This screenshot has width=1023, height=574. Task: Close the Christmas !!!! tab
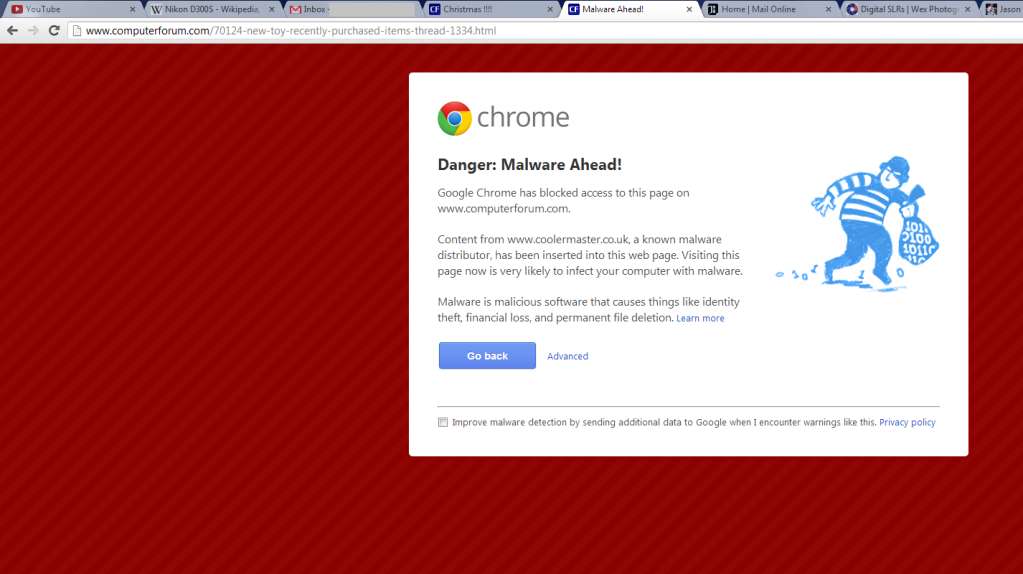pyautogui.click(x=550, y=9)
